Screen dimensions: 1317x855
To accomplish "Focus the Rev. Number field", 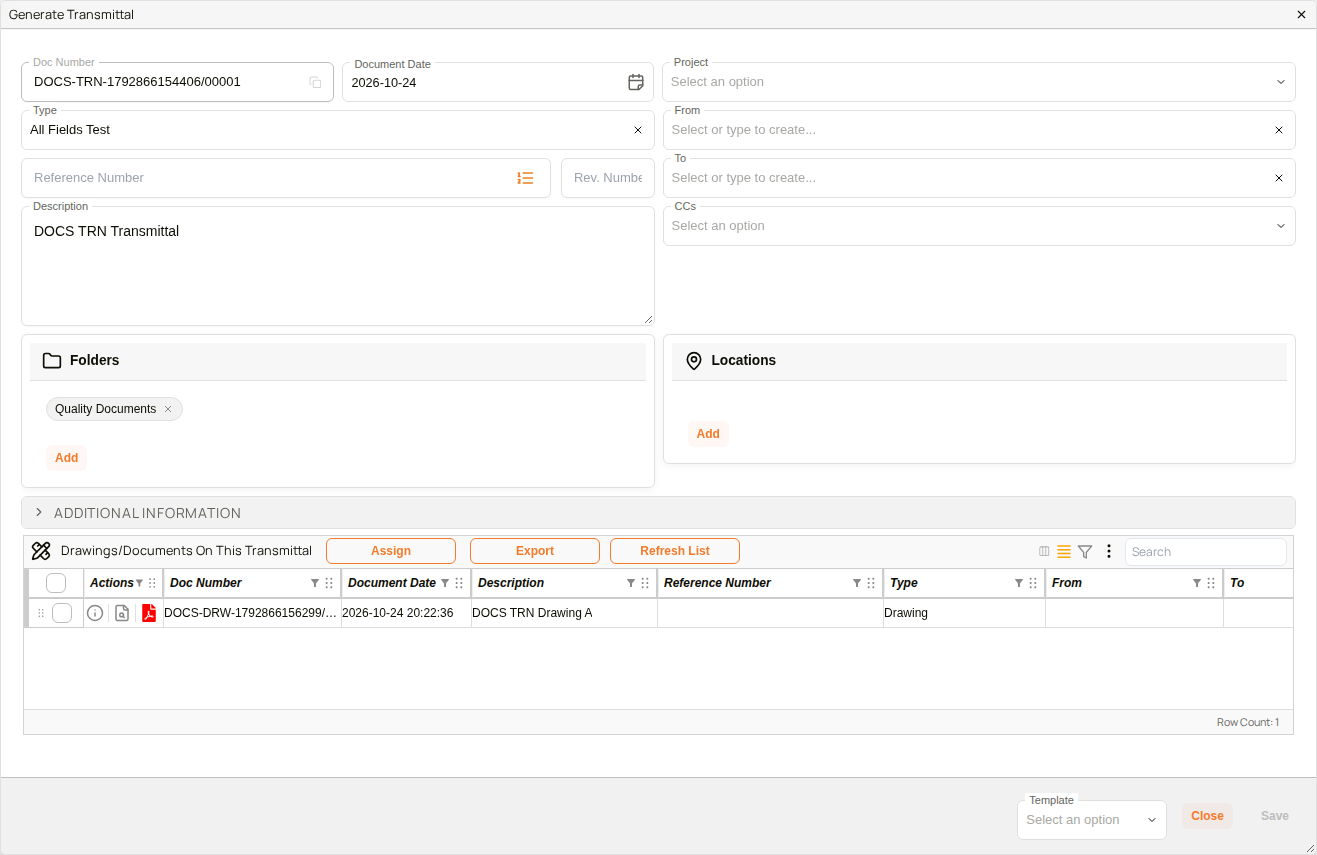I will (x=608, y=178).
